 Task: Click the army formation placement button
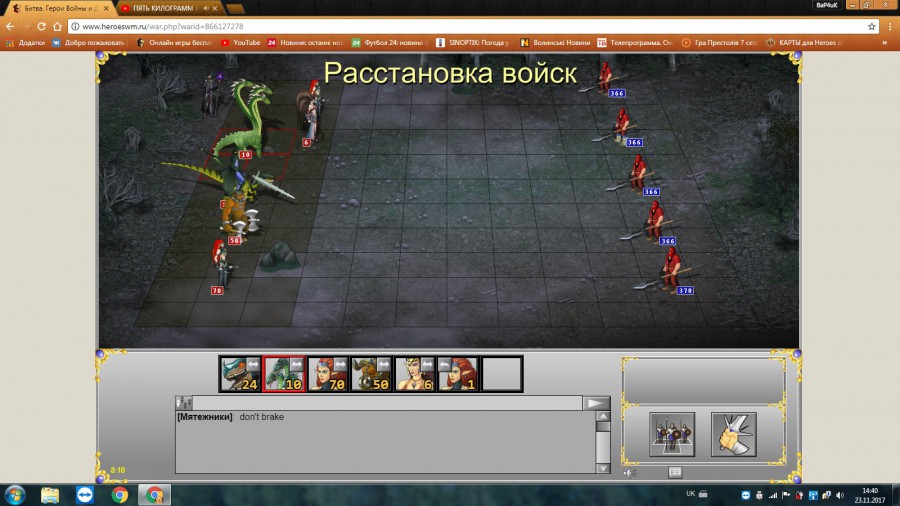click(x=672, y=434)
